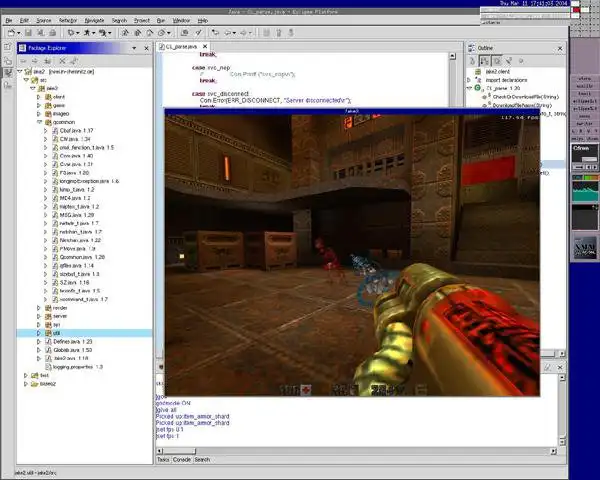Expand import declarations in the Outline
The width and height of the screenshot is (600, 480).
469,80
